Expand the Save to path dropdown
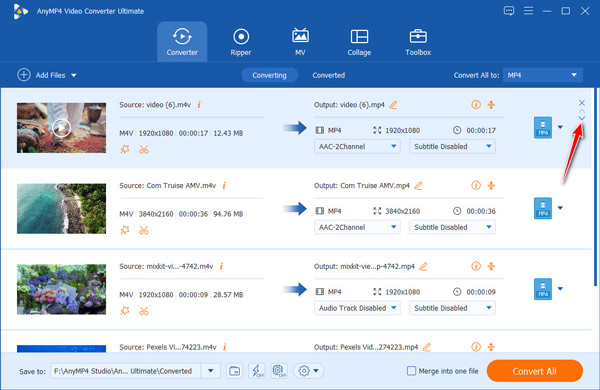The image size is (600, 390). coord(210,371)
